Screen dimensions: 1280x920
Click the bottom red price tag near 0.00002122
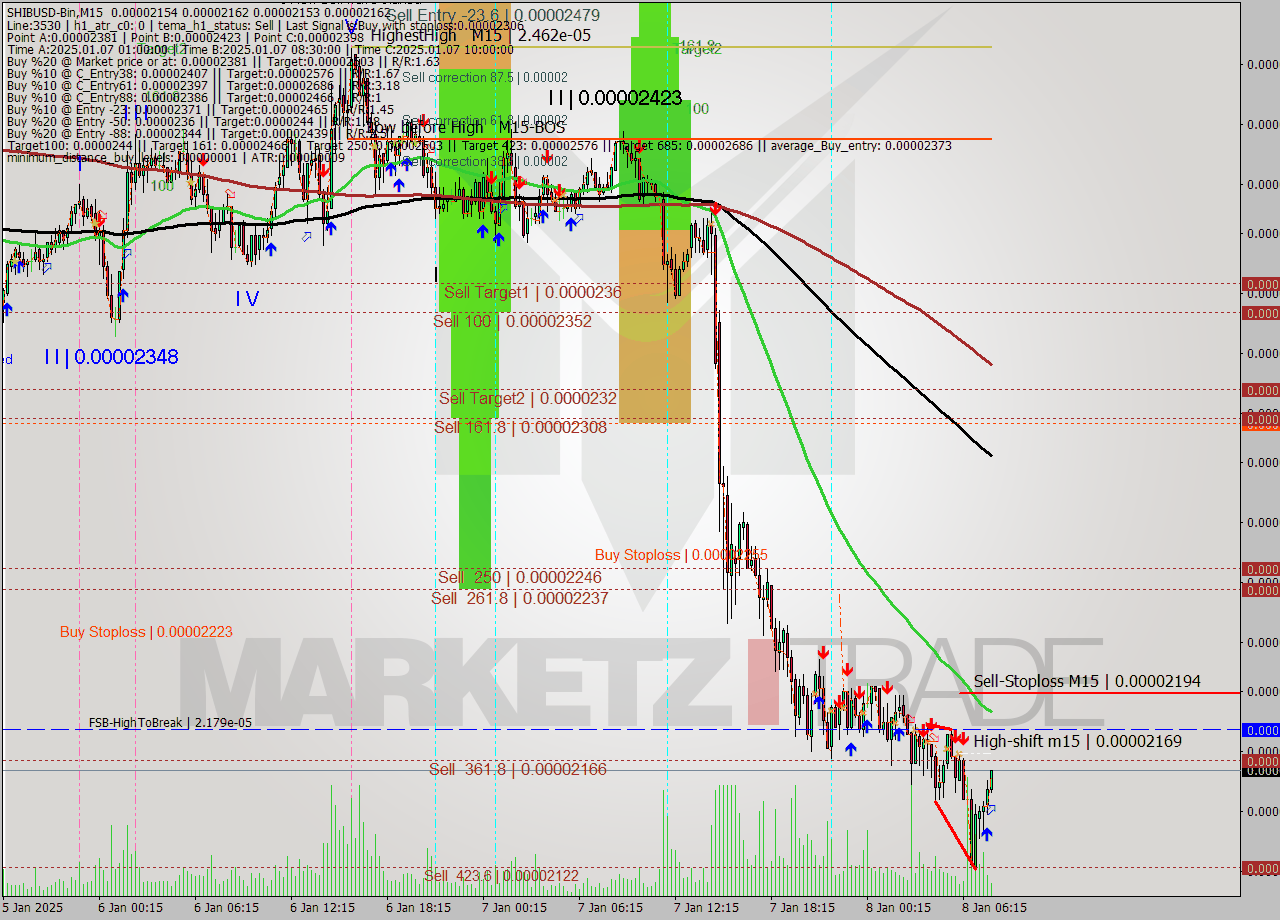pyautogui.click(x=1260, y=868)
